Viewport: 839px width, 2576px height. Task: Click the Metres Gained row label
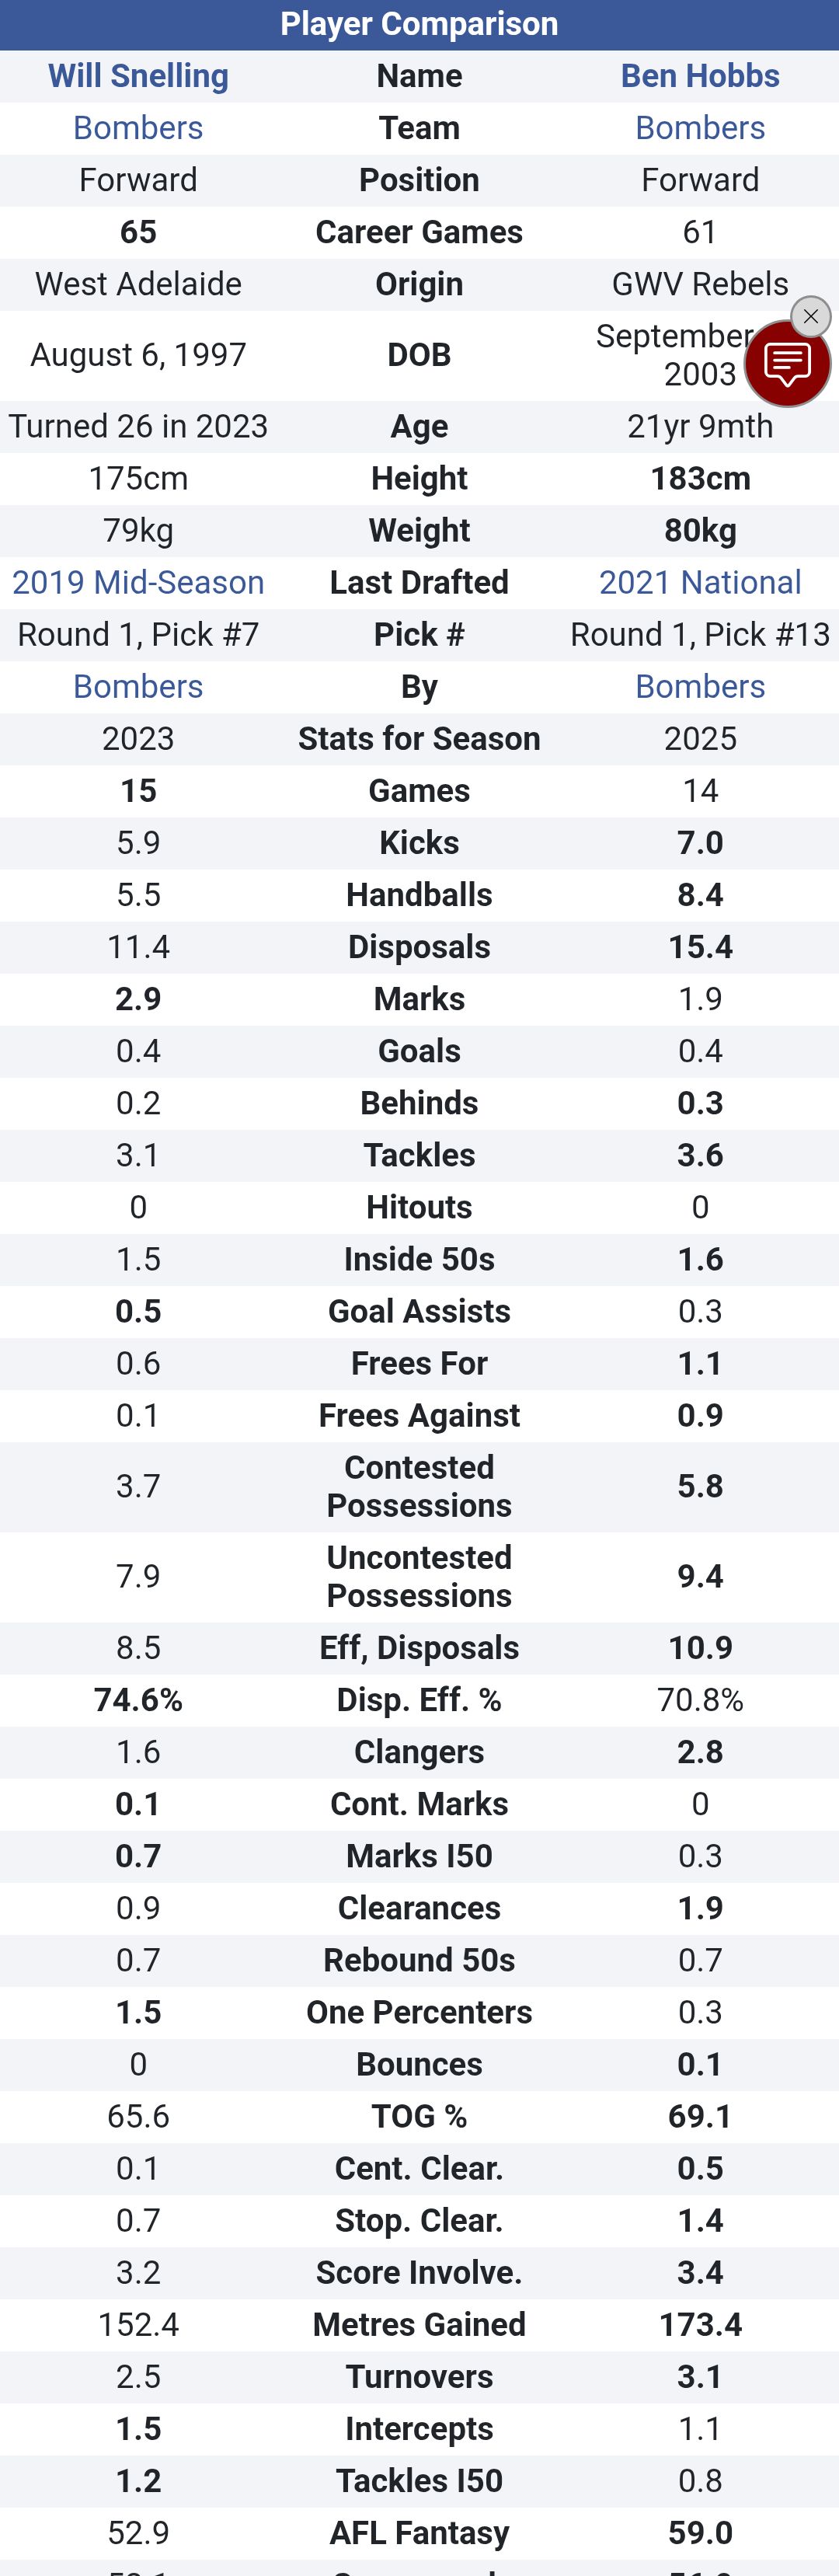419,2324
